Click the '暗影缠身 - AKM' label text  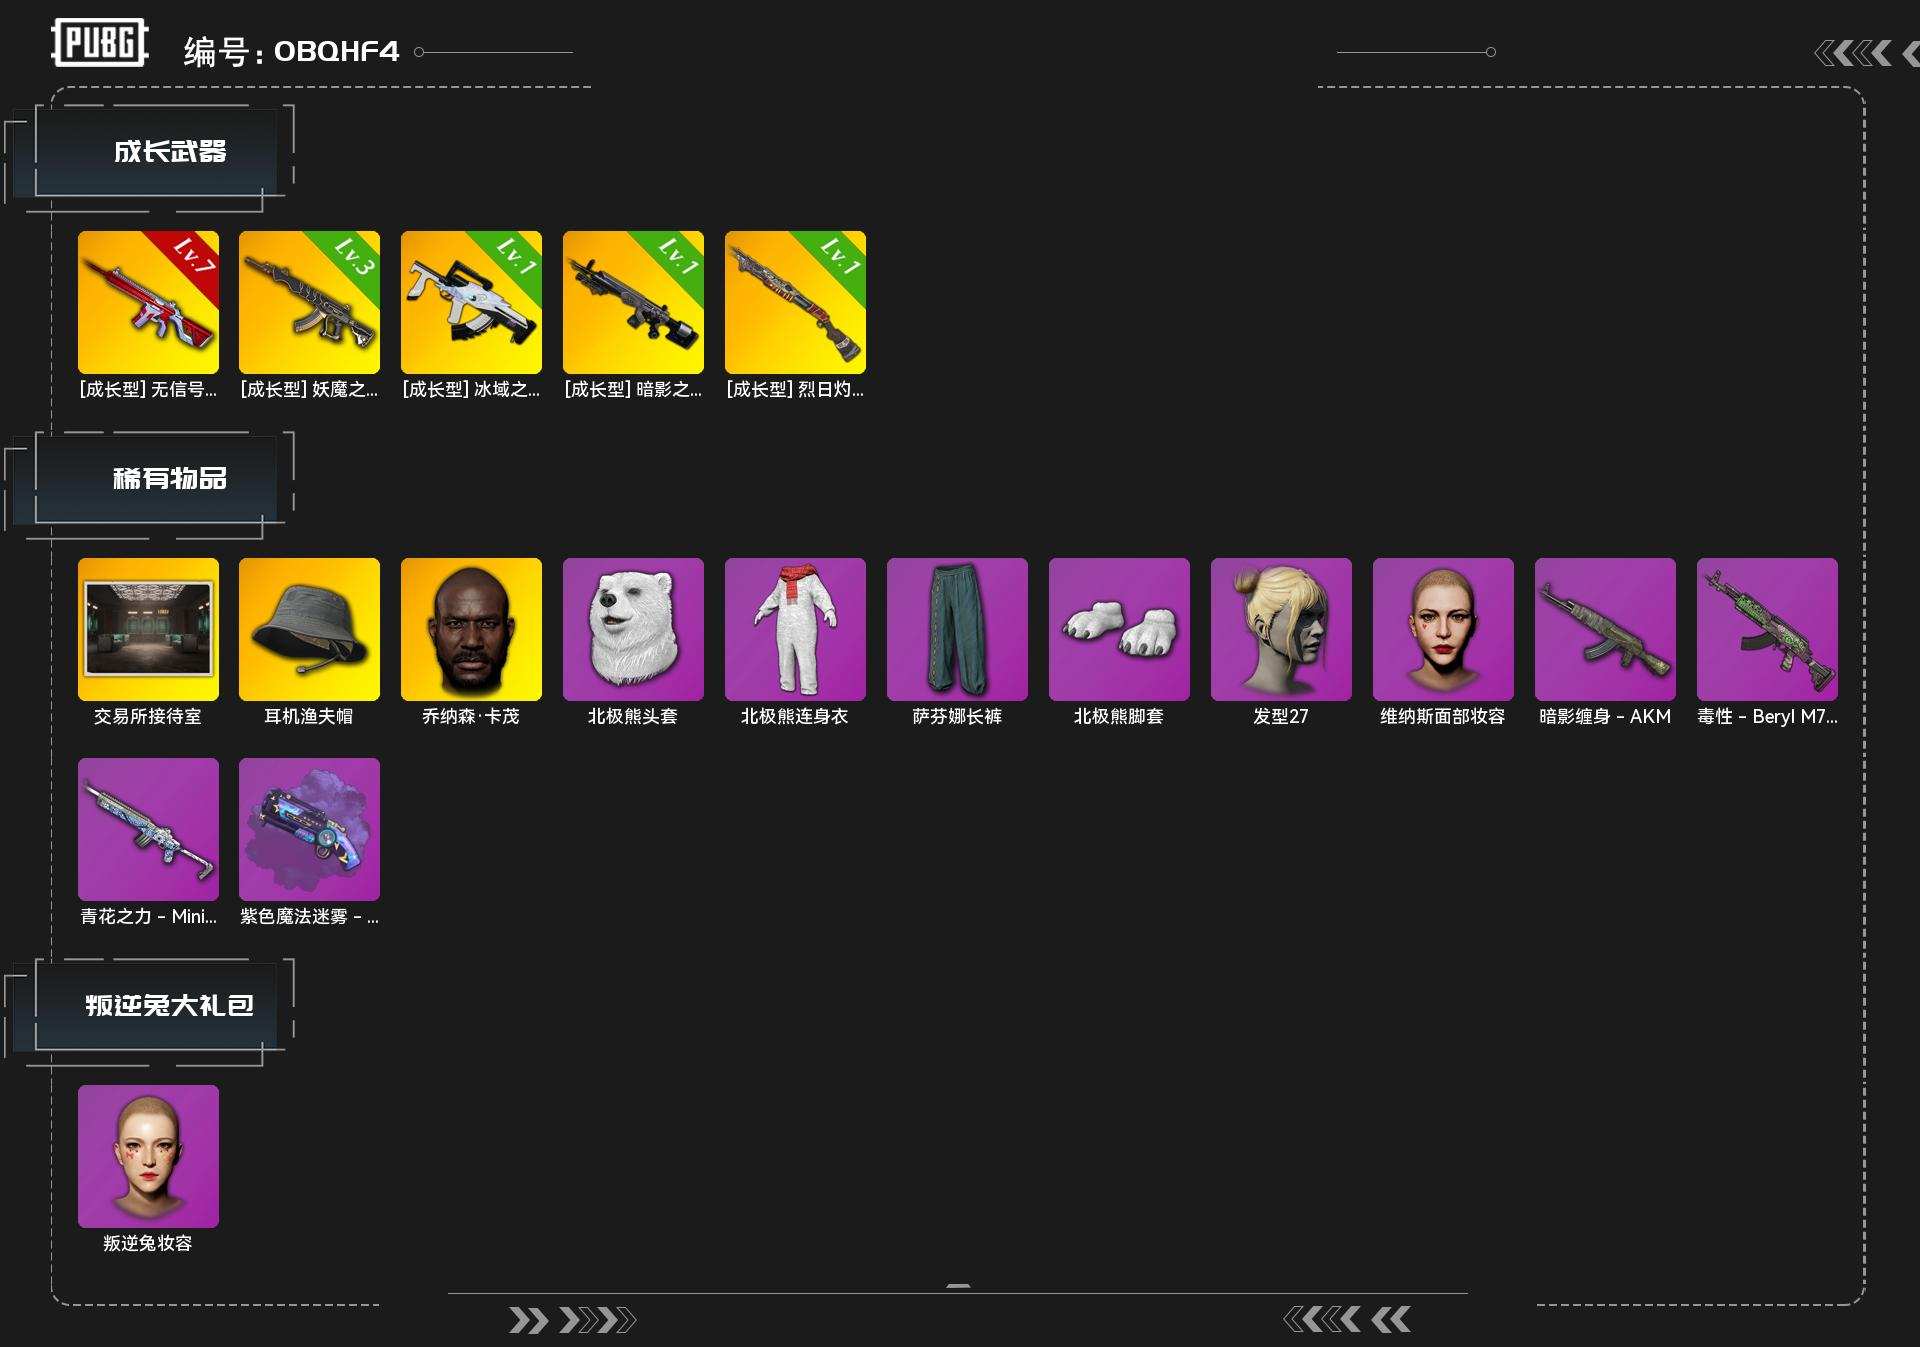click(1605, 716)
